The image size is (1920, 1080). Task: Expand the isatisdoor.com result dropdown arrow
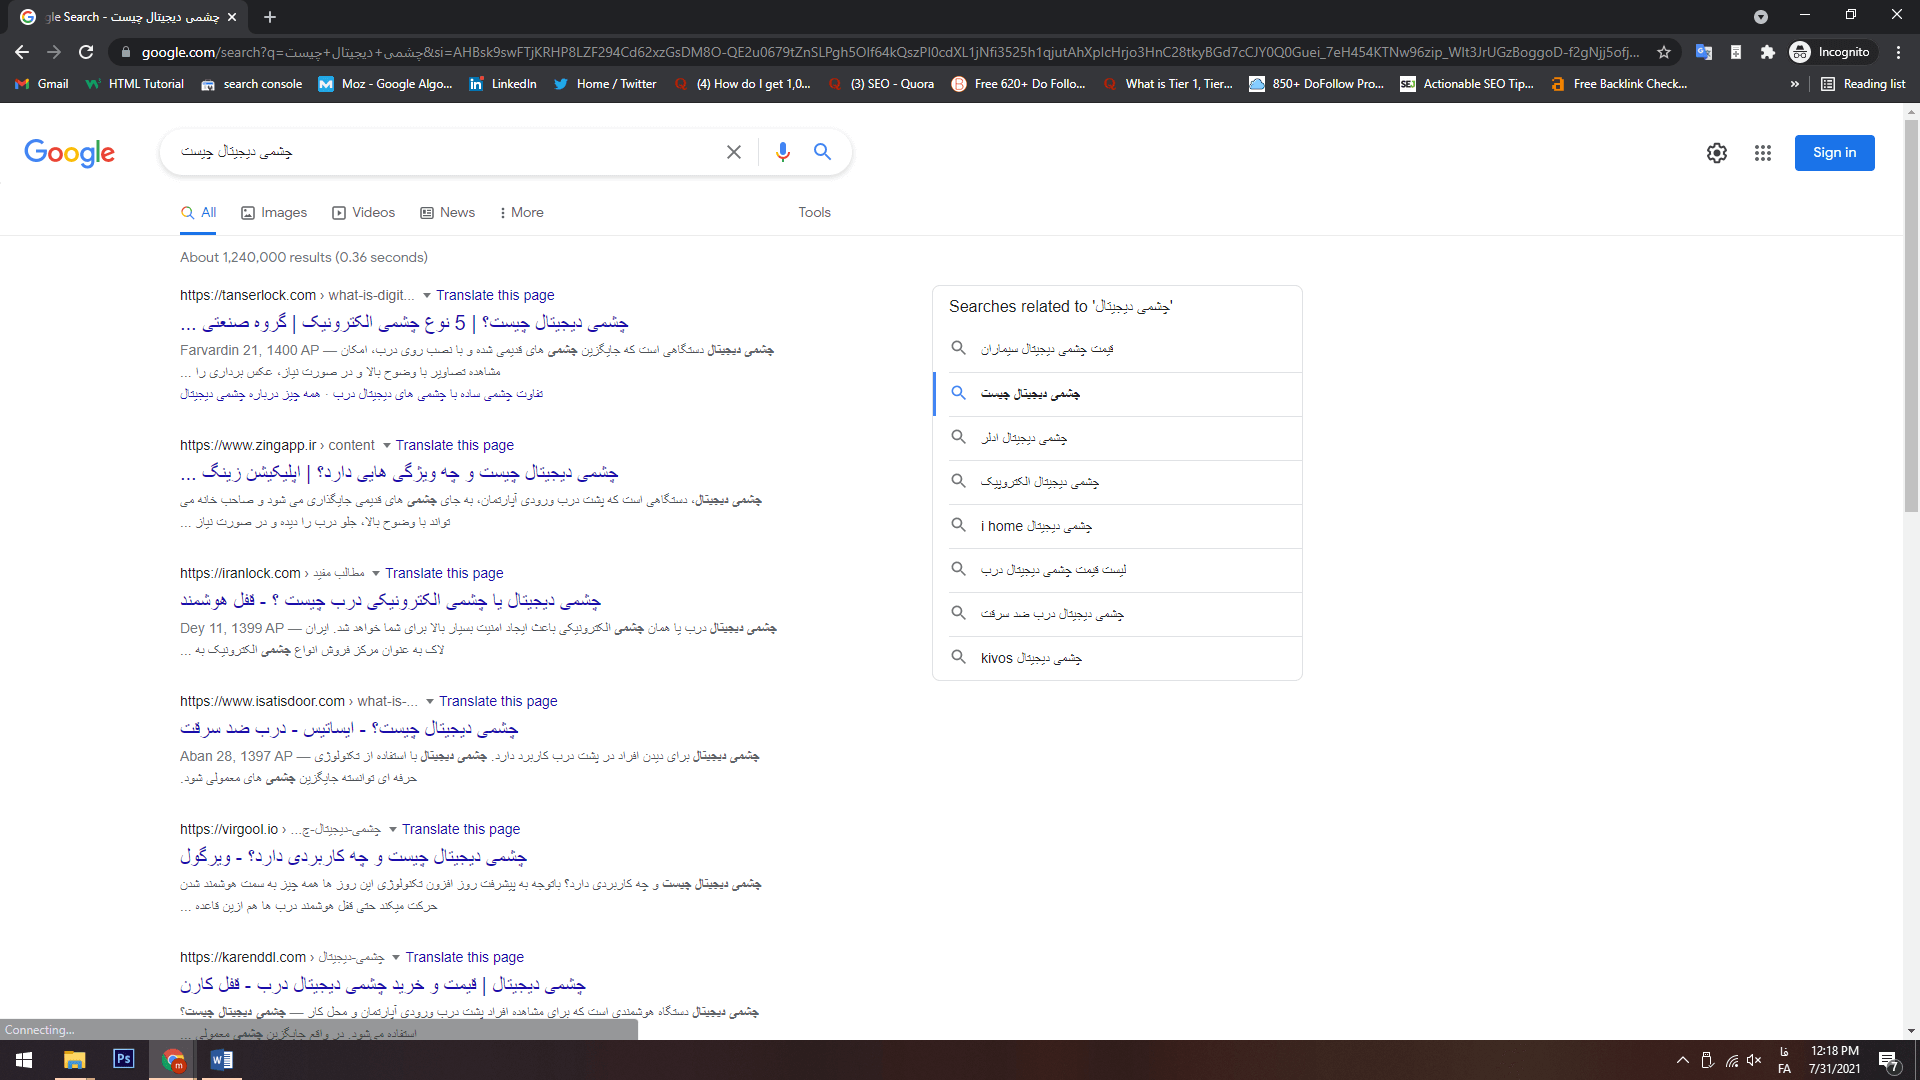tap(430, 702)
